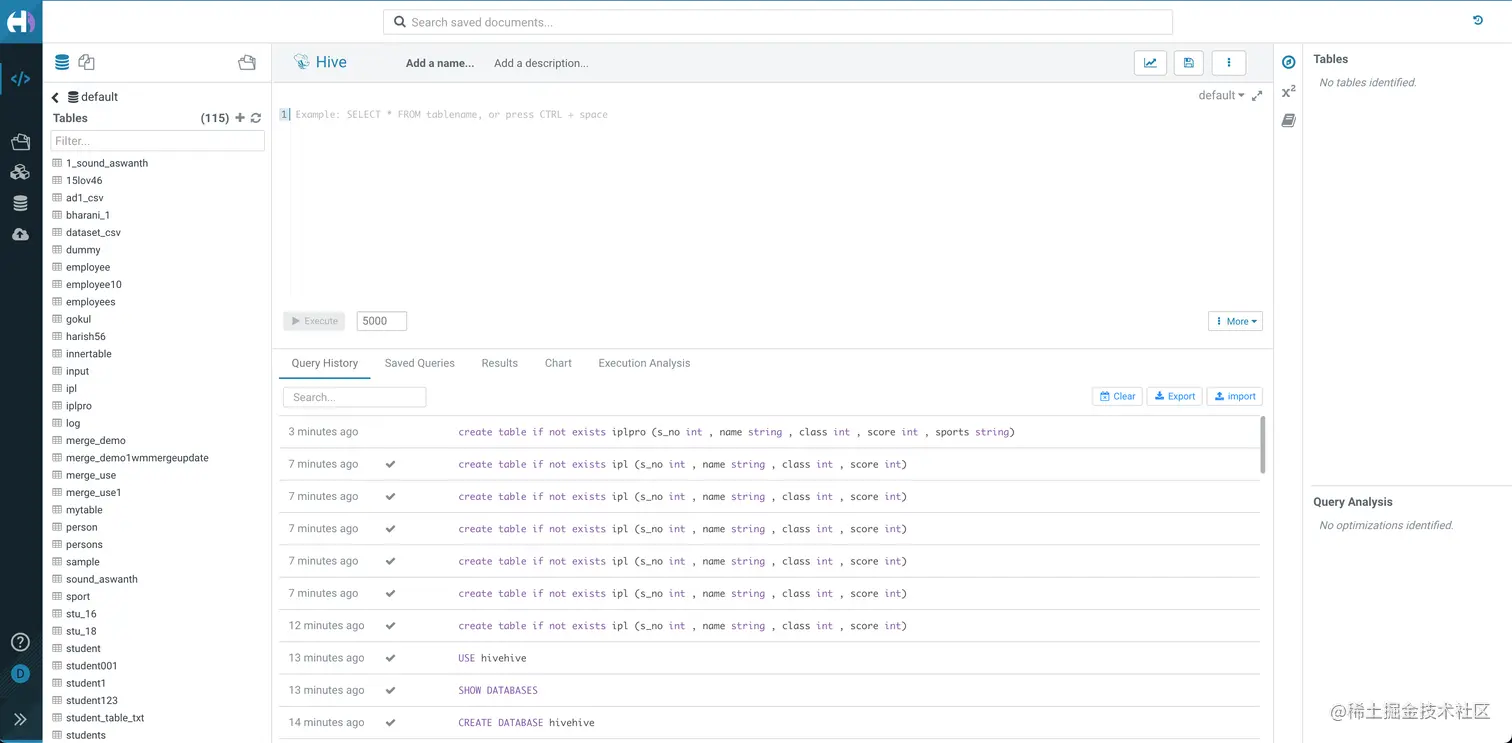
Task: Open the cubes icon in left sidebar
Action: (20, 172)
